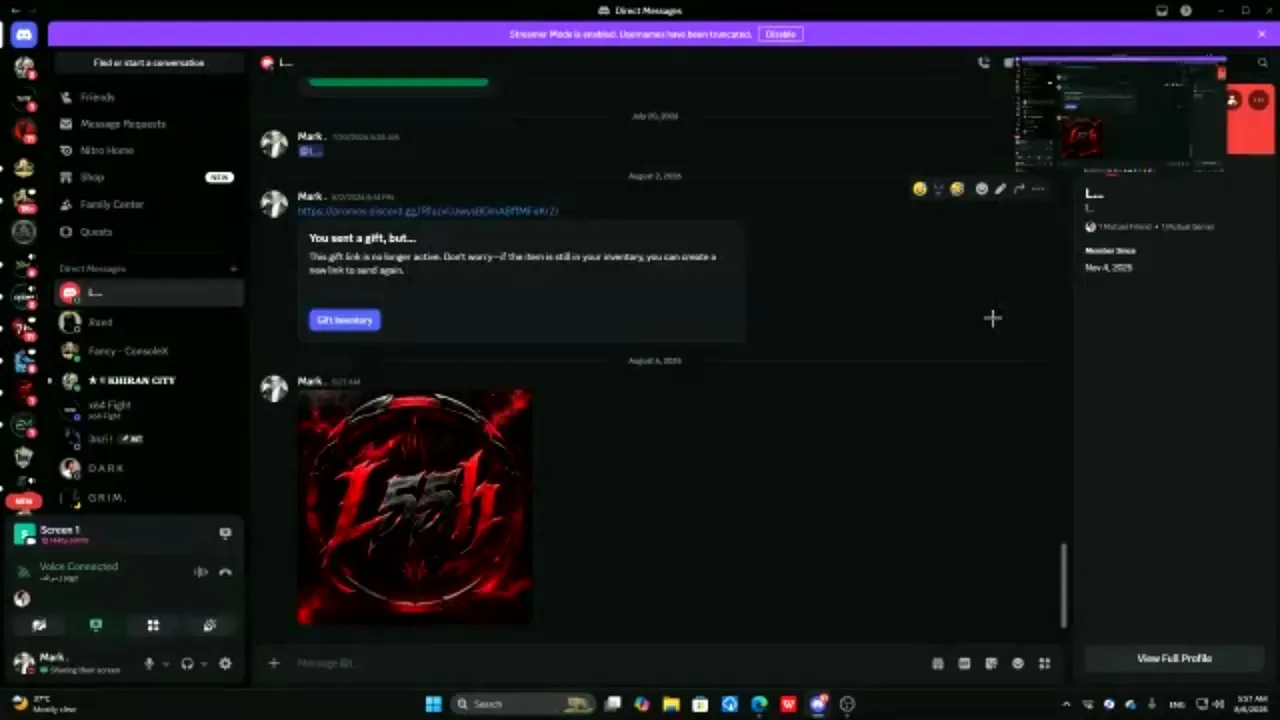The image size is (1280, 720).
Task: Open the Activities grid button in voice panel
Action: click(153, 625)
